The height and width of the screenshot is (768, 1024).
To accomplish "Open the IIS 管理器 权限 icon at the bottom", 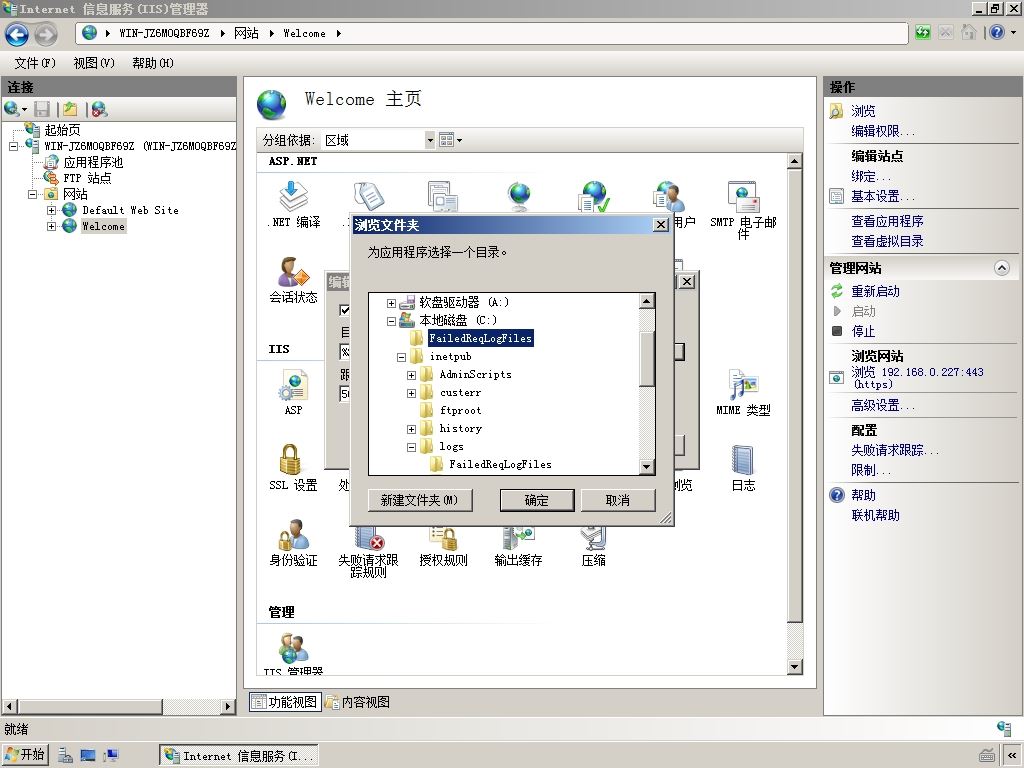I will tap(293, 654).
